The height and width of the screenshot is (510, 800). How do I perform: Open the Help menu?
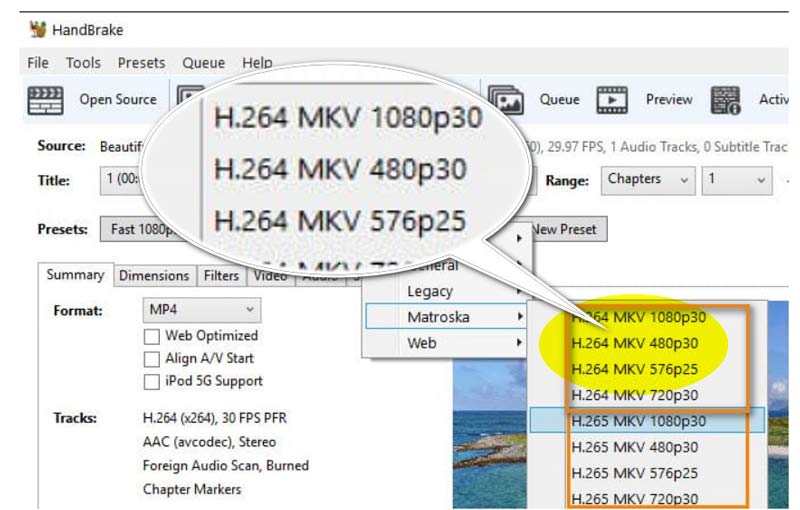[257, 63]
